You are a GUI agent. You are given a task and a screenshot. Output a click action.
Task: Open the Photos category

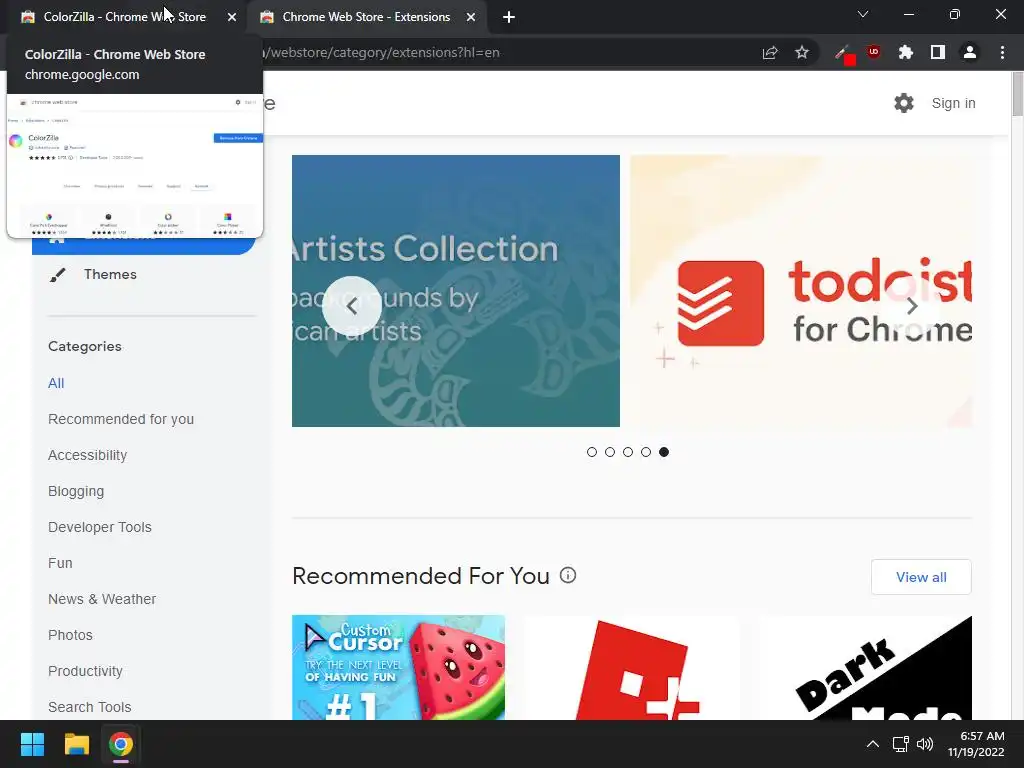[71, 635]
